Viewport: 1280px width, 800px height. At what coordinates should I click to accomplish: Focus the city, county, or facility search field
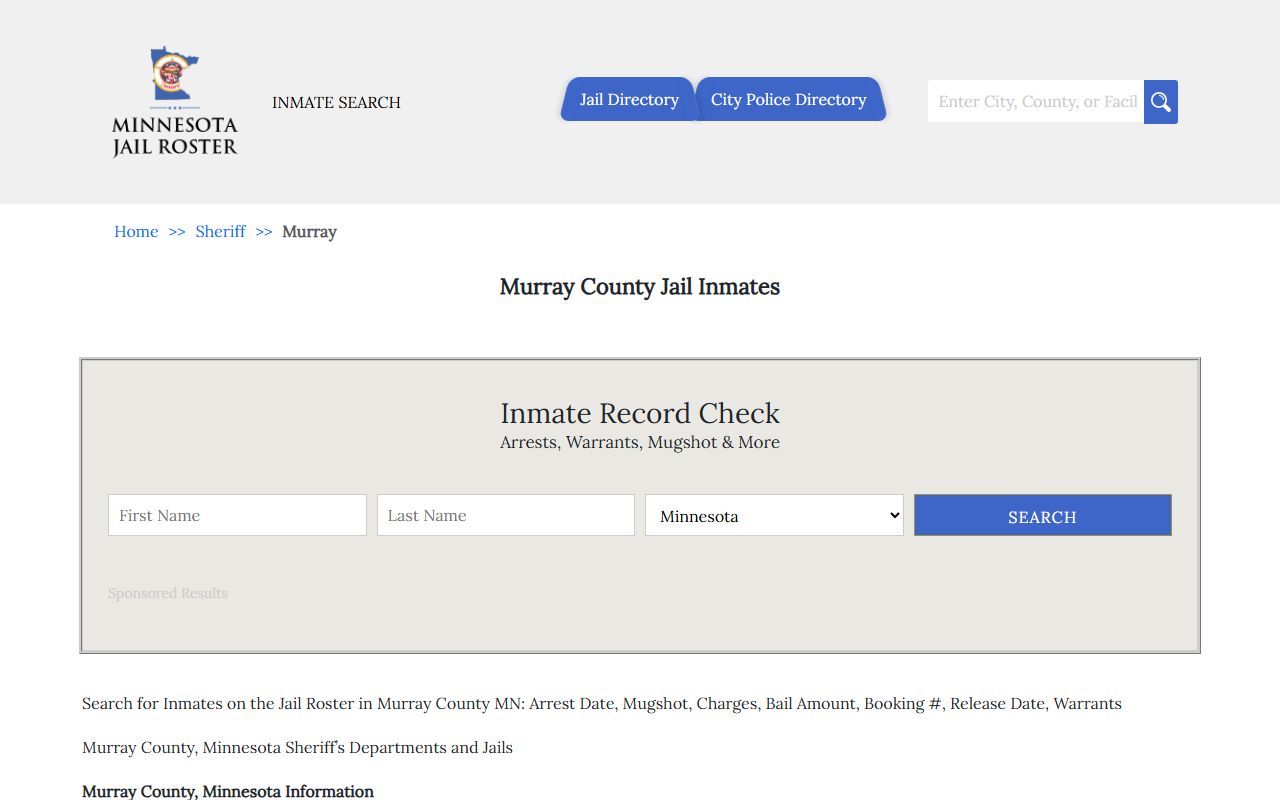[x=1036, y=102]
